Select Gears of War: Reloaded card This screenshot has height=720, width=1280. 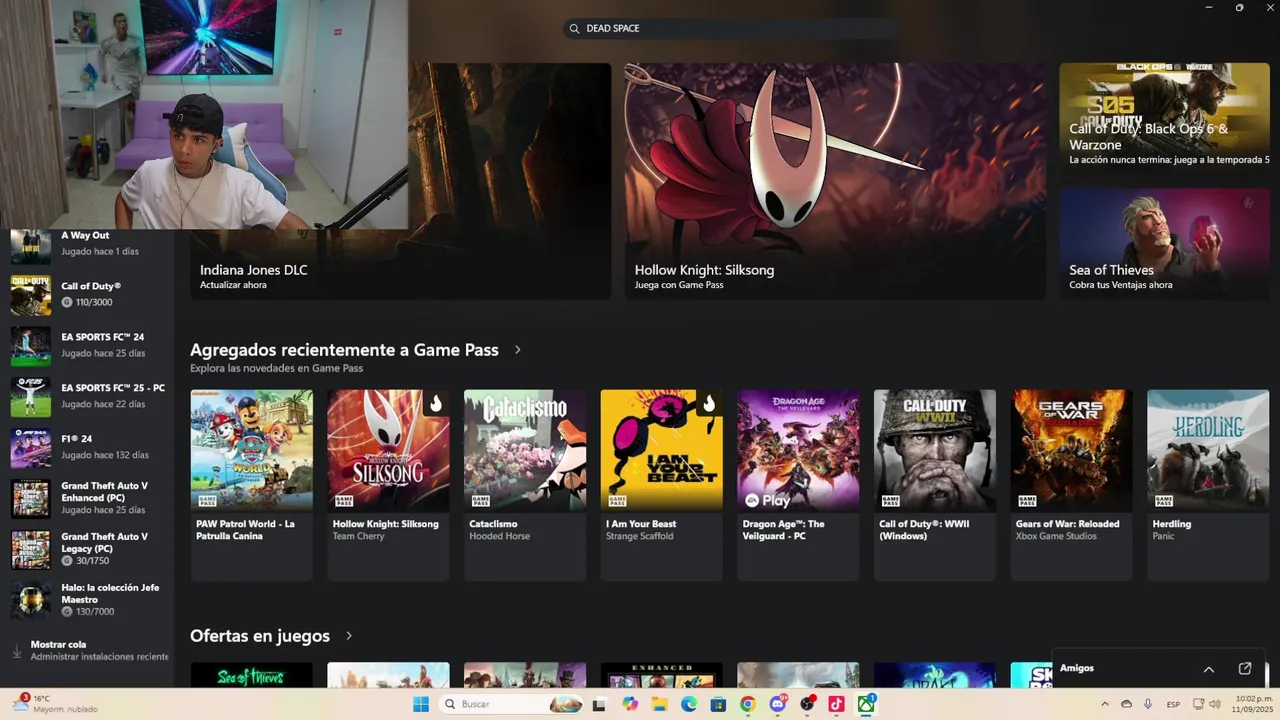[x=1071, y=485]
